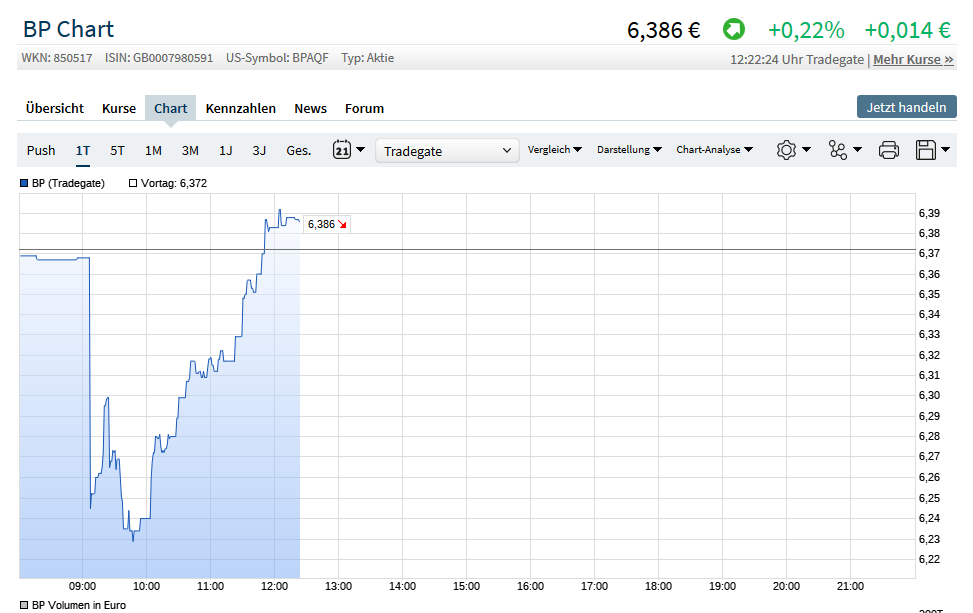
Task: Select the Chart tab
Action: point(171,109)
